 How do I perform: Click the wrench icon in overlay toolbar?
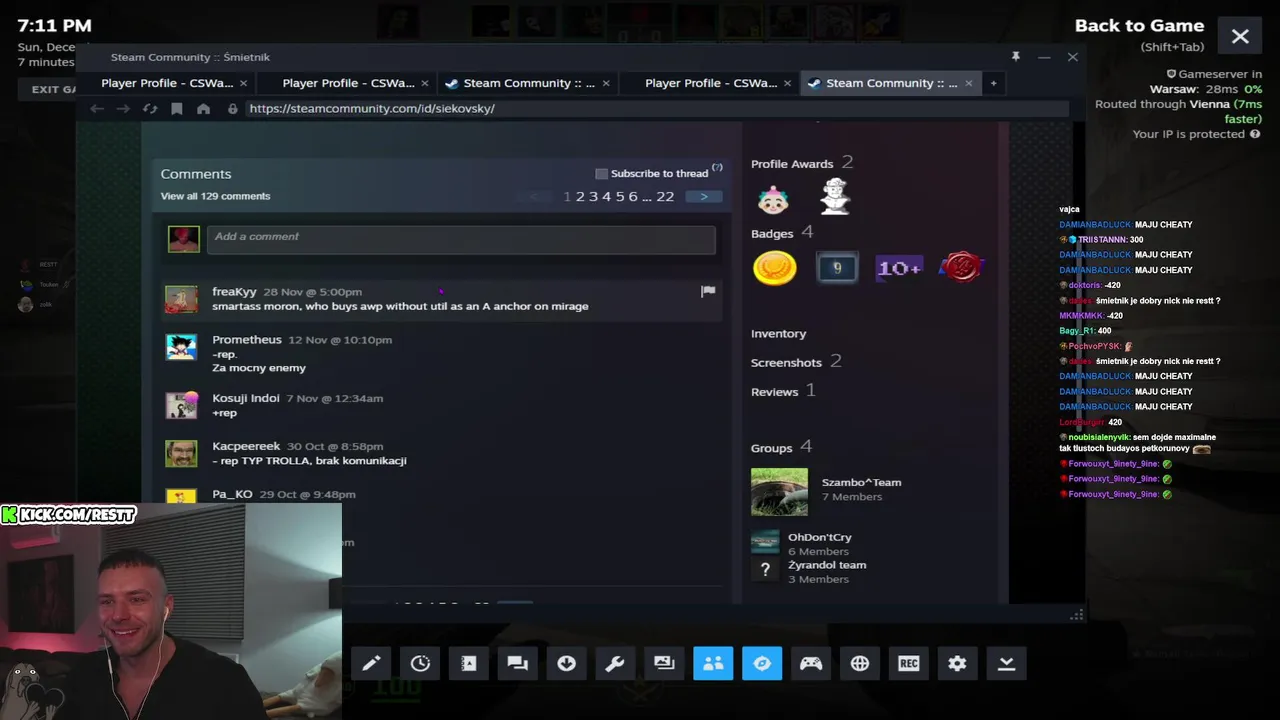[615, 663]
